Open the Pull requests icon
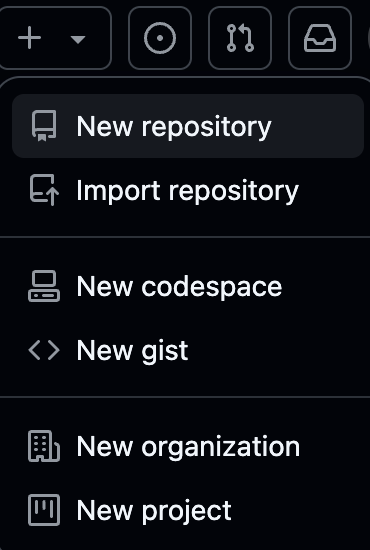The image size is (370, 550). [240, 38]
